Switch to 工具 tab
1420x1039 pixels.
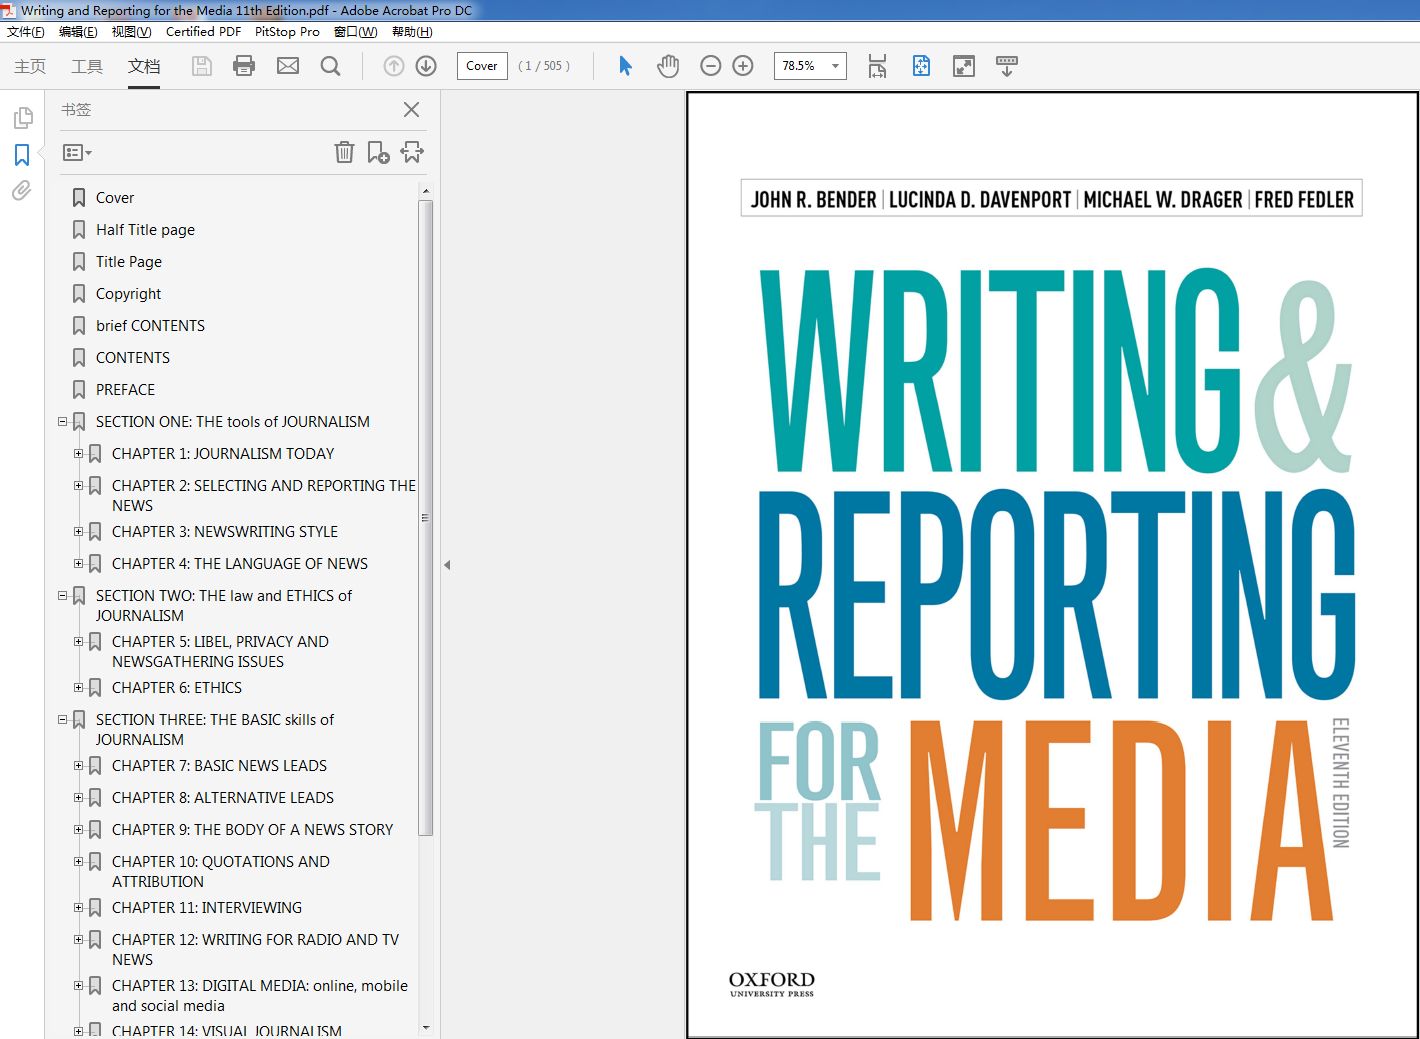[x=87, y=66]
